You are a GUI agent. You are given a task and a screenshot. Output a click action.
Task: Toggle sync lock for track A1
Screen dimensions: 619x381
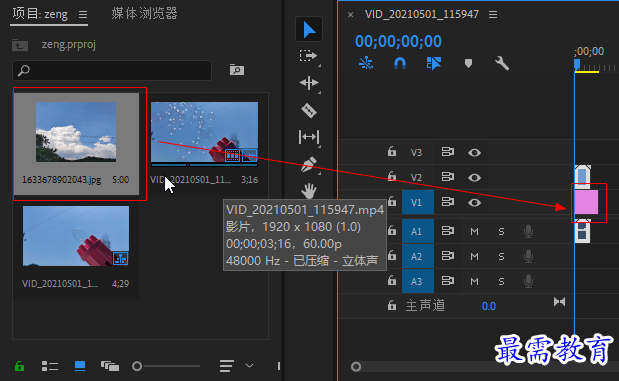[x=448, y=230]
